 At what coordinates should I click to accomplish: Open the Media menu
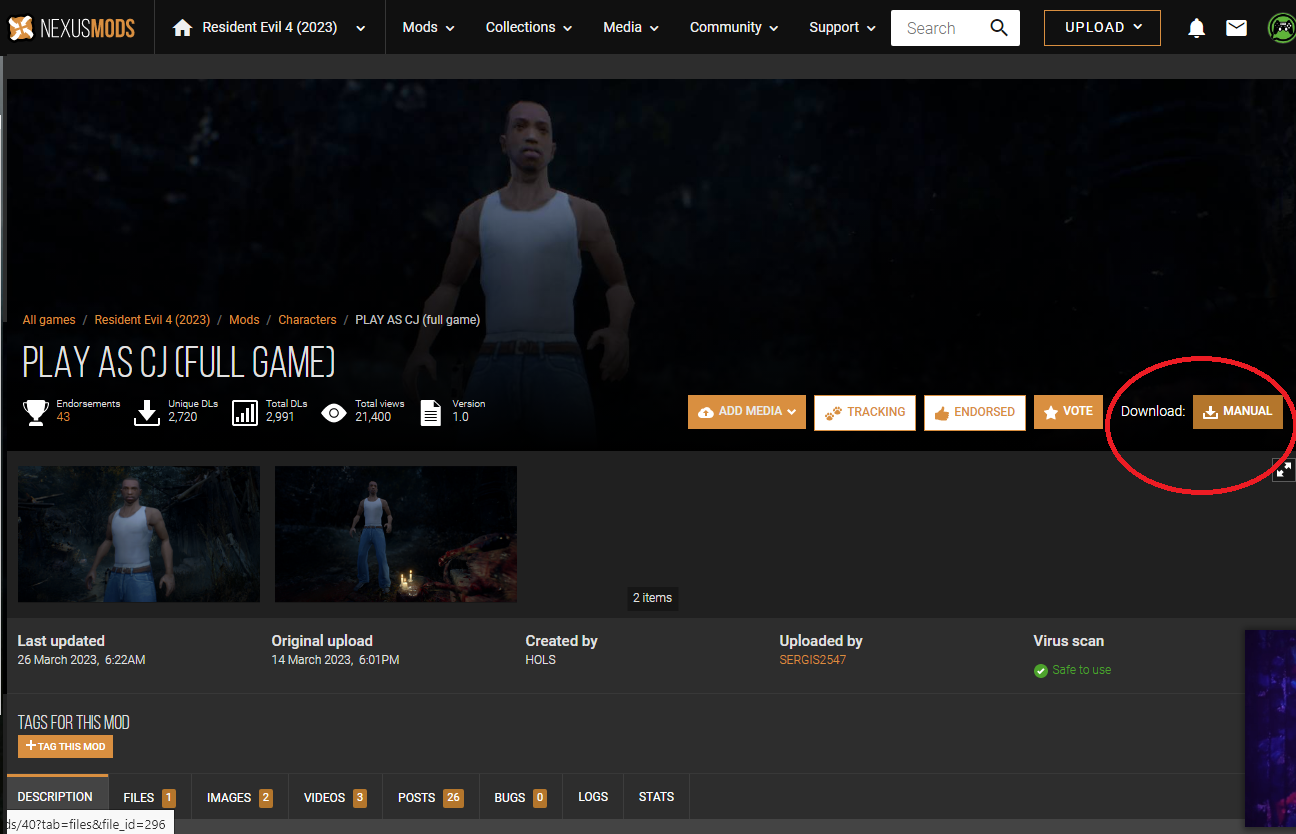pyautogui.click(x=631, y=28)
